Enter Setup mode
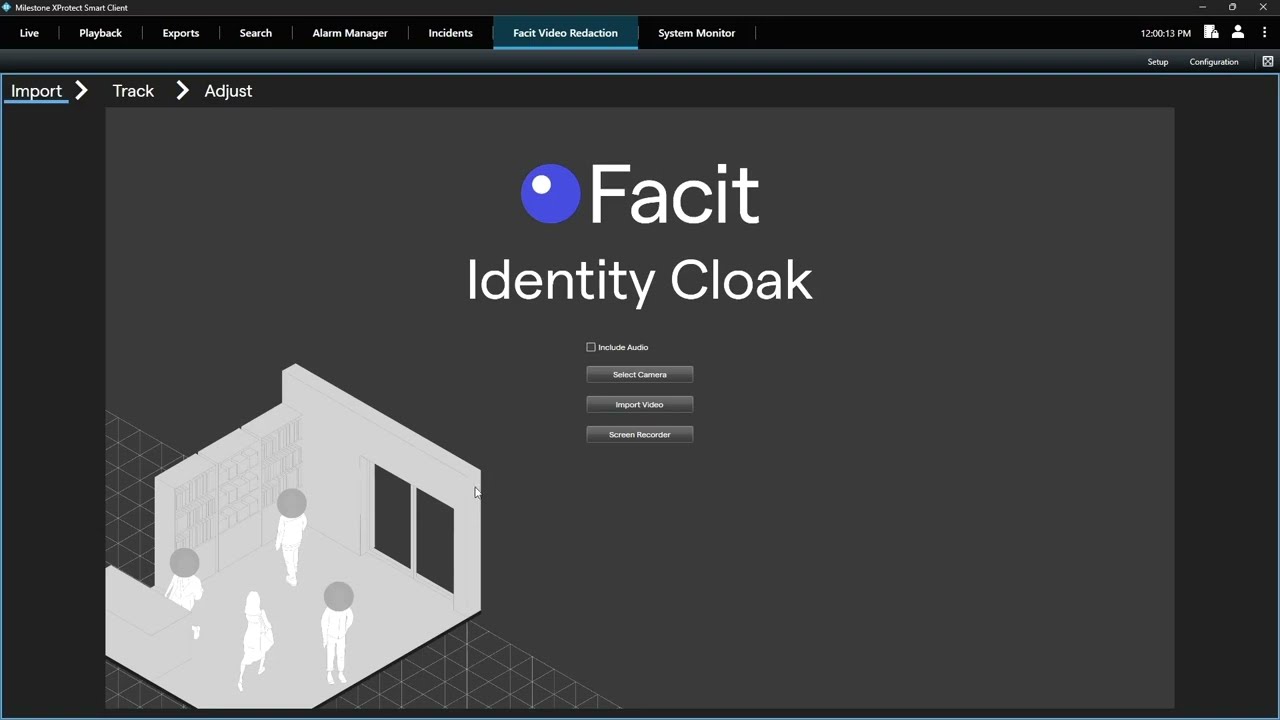 1158,62
